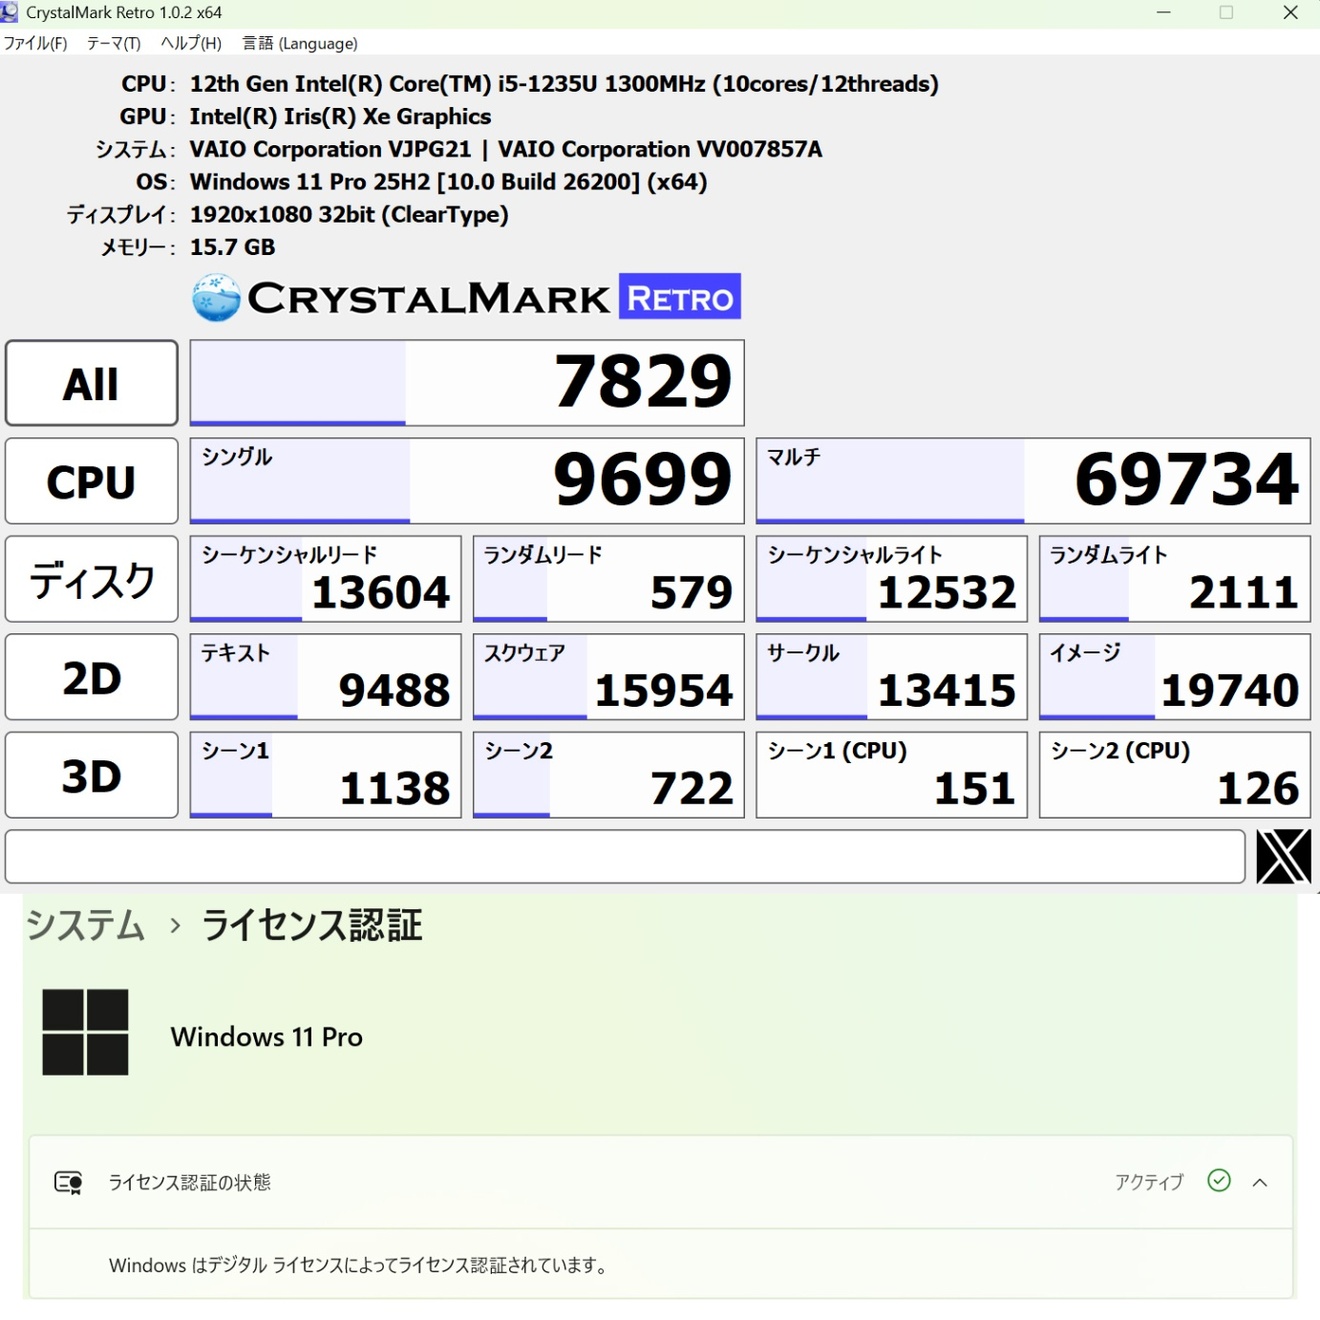Click the Windows logo in license settings

(85, 1032)
